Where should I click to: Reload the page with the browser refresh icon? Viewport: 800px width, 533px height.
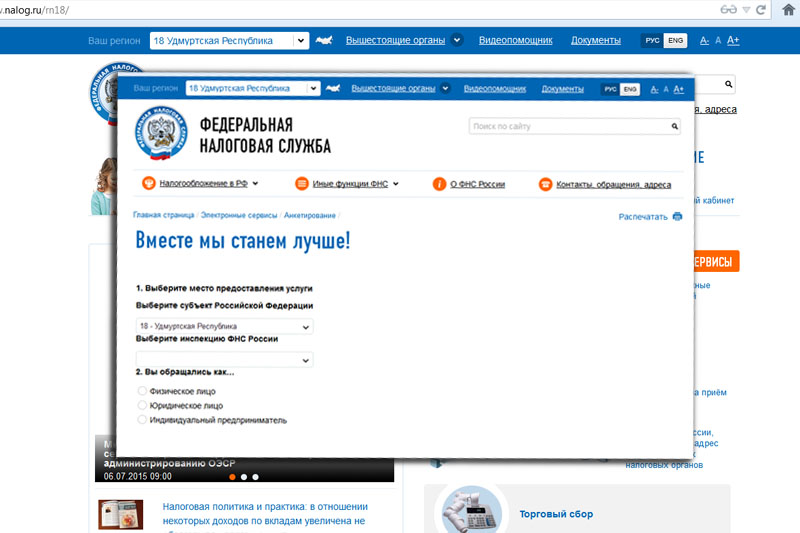click(761, 9)
